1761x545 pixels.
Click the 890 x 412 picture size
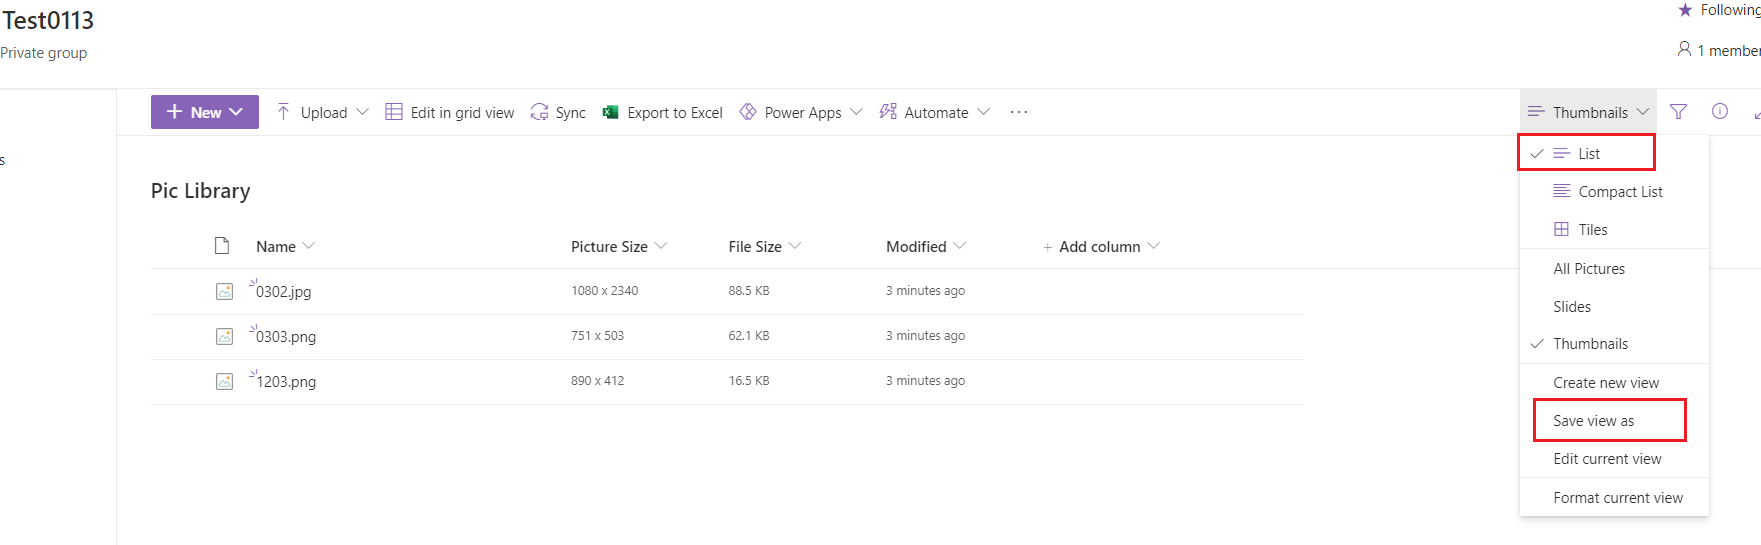click(597, 380)
